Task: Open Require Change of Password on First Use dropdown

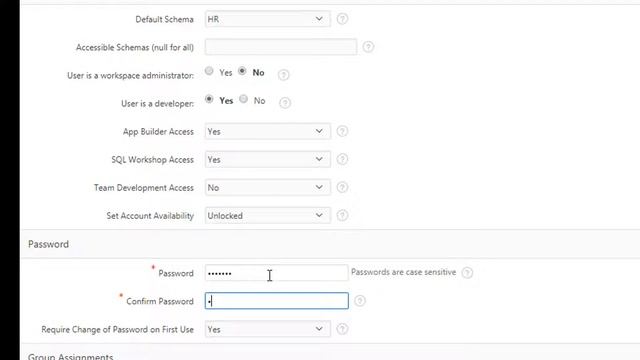Action: 267,329
